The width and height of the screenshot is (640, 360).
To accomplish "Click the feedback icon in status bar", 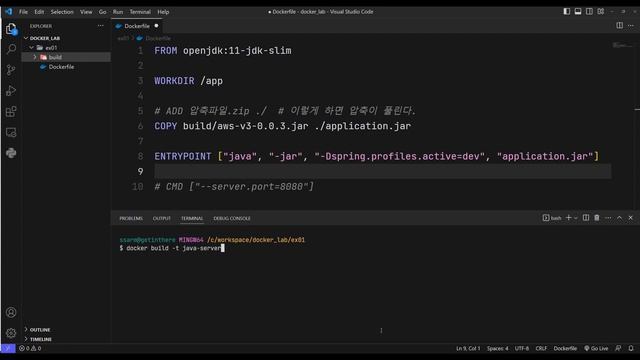I will pos(618,348).
